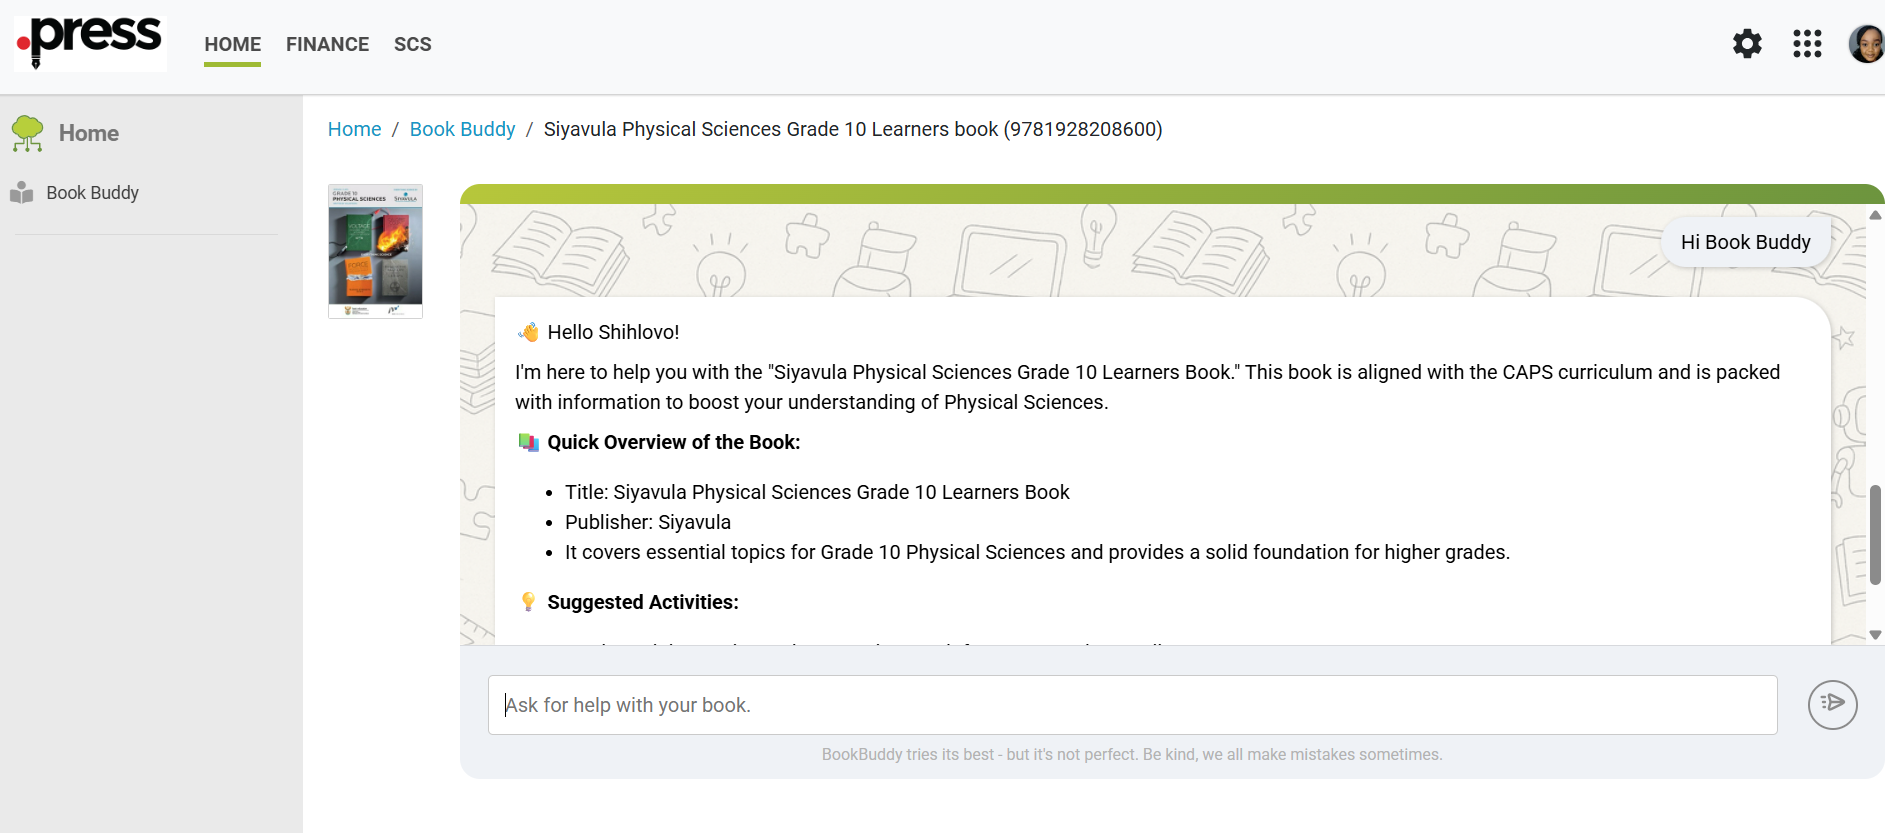Open the settings gear icon
Image resolution: width=1885 pixels, height=833 pixels.
(1747, 44)
